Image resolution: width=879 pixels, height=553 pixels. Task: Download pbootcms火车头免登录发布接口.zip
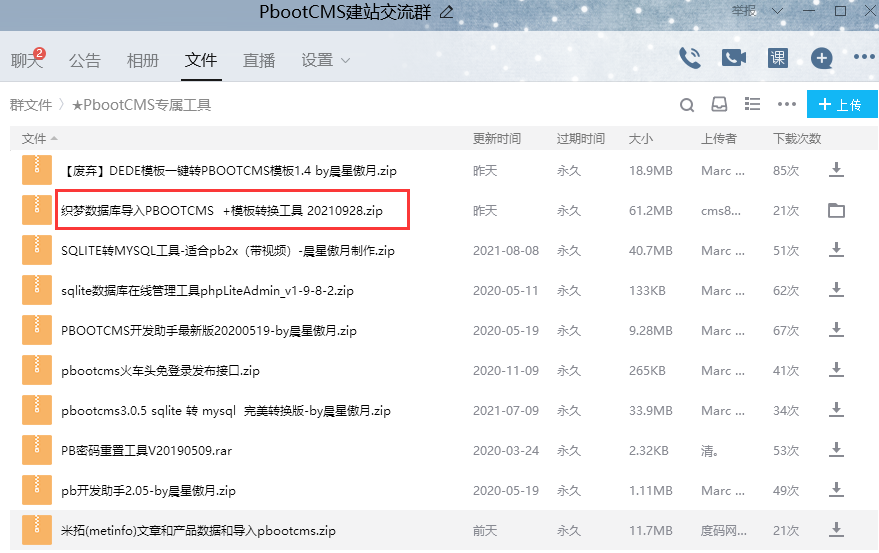(x=836, y=370)
